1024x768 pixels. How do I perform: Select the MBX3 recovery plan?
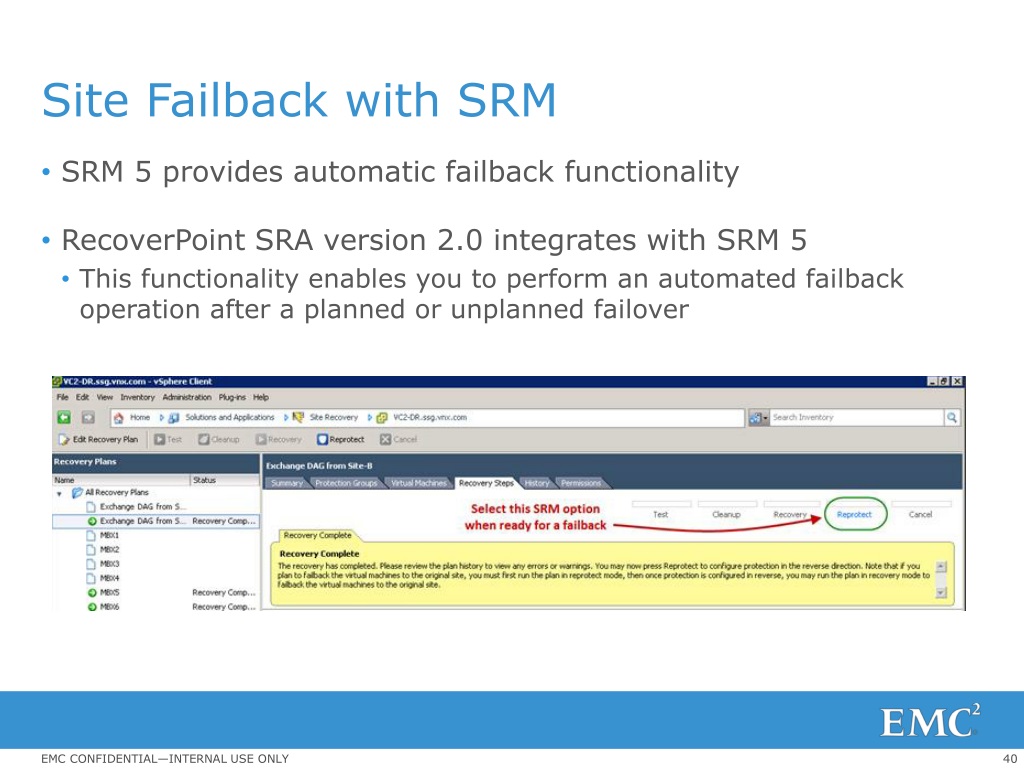[104, 564]
